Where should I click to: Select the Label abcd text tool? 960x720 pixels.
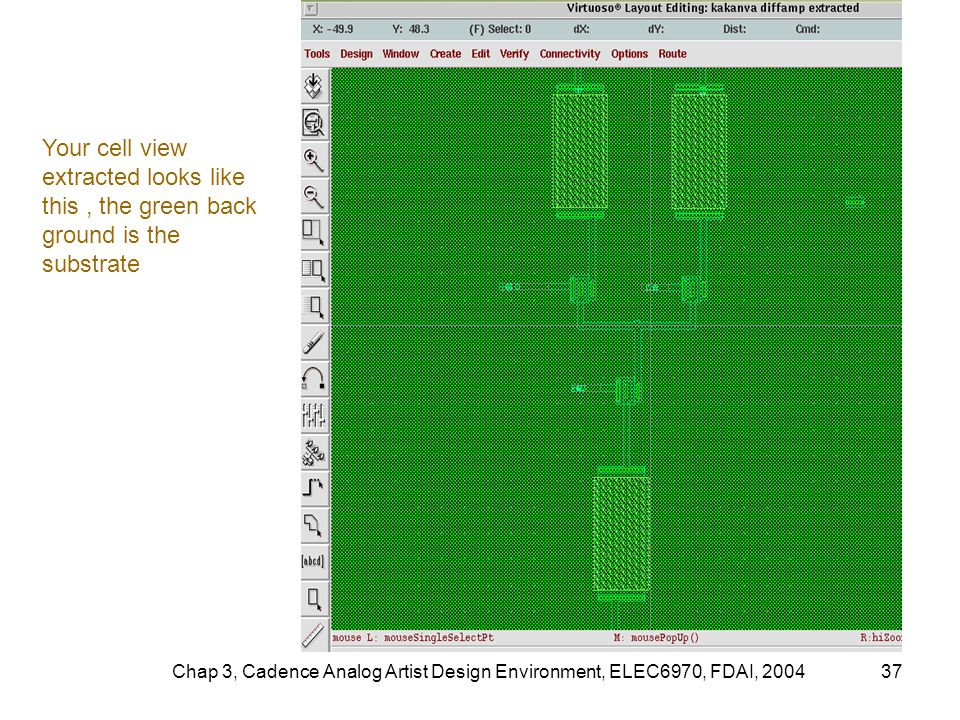[x=314, y=561]
